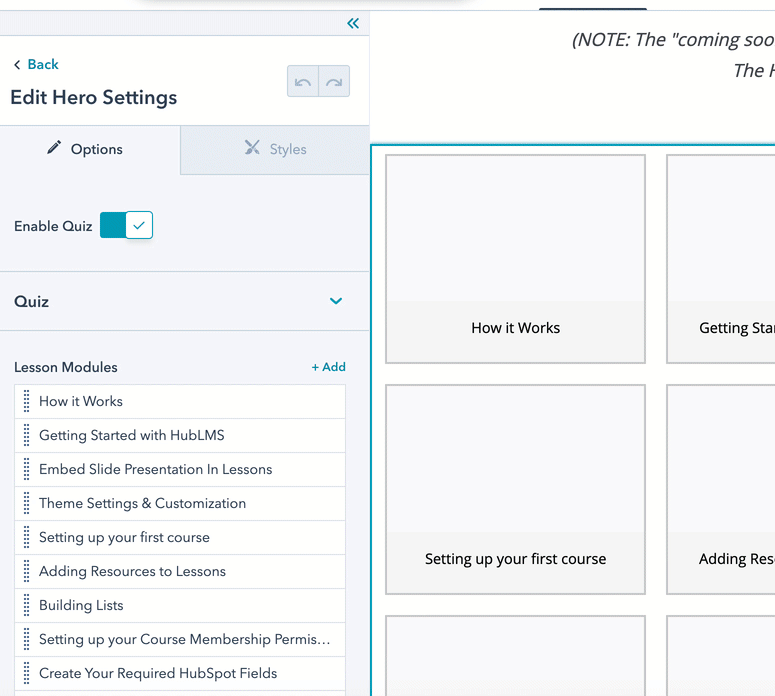The width and height of the screenshot is (775, 696).
Task: Grab drag handle for How it Works
Action: pyautogui.click(x=27, y=401)
